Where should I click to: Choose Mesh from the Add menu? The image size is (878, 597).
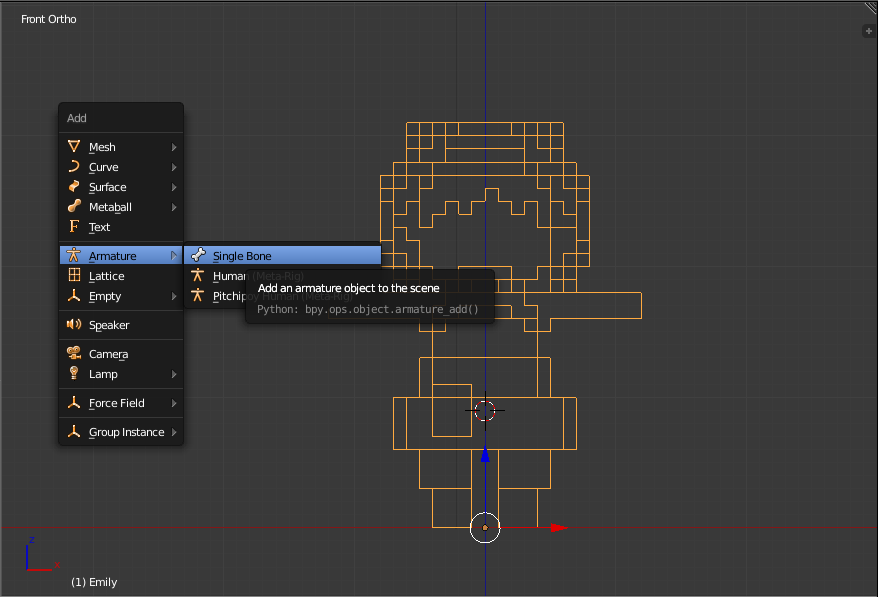click(121, 147)
